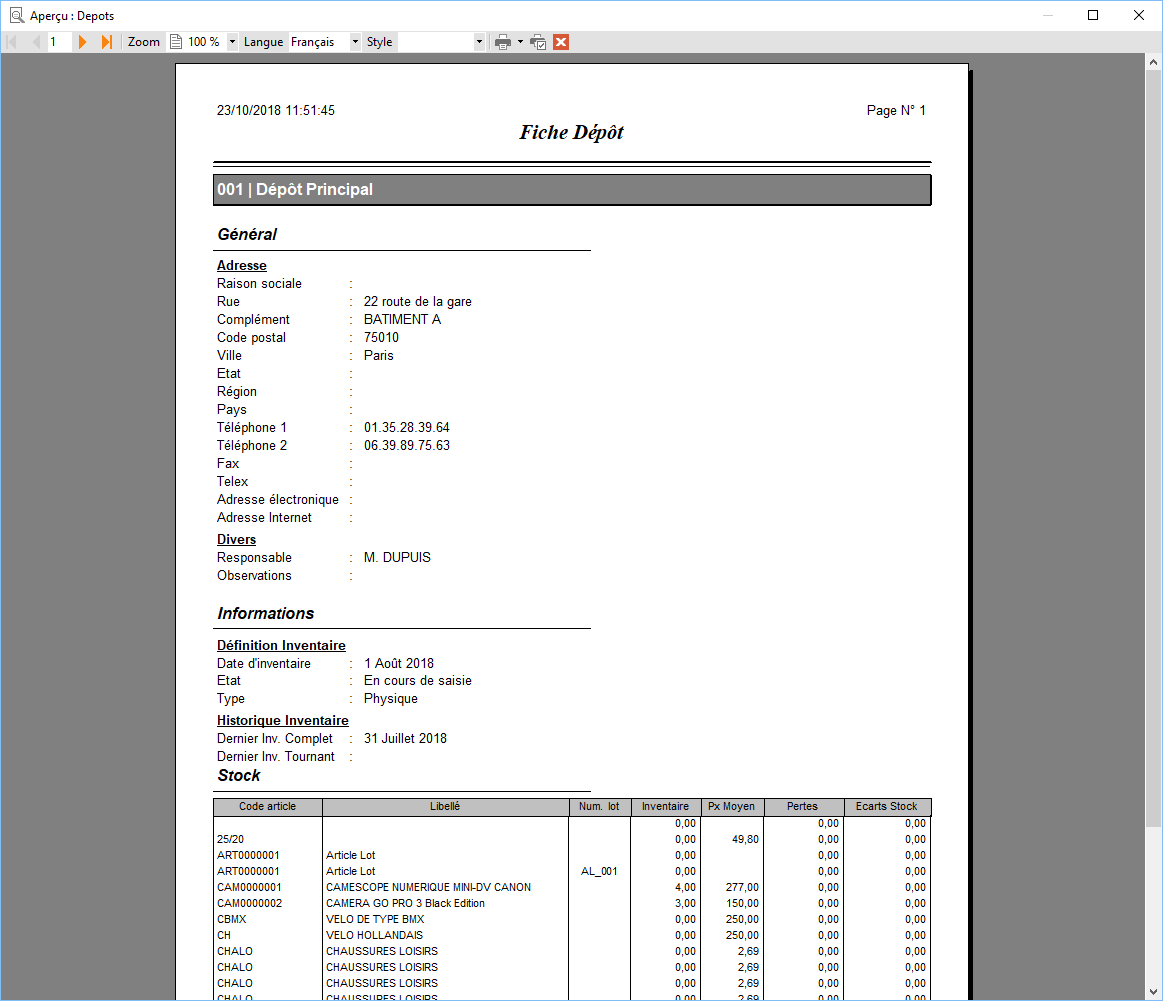
Task: Click average price '277,00'
Action: tap(742, 888)
